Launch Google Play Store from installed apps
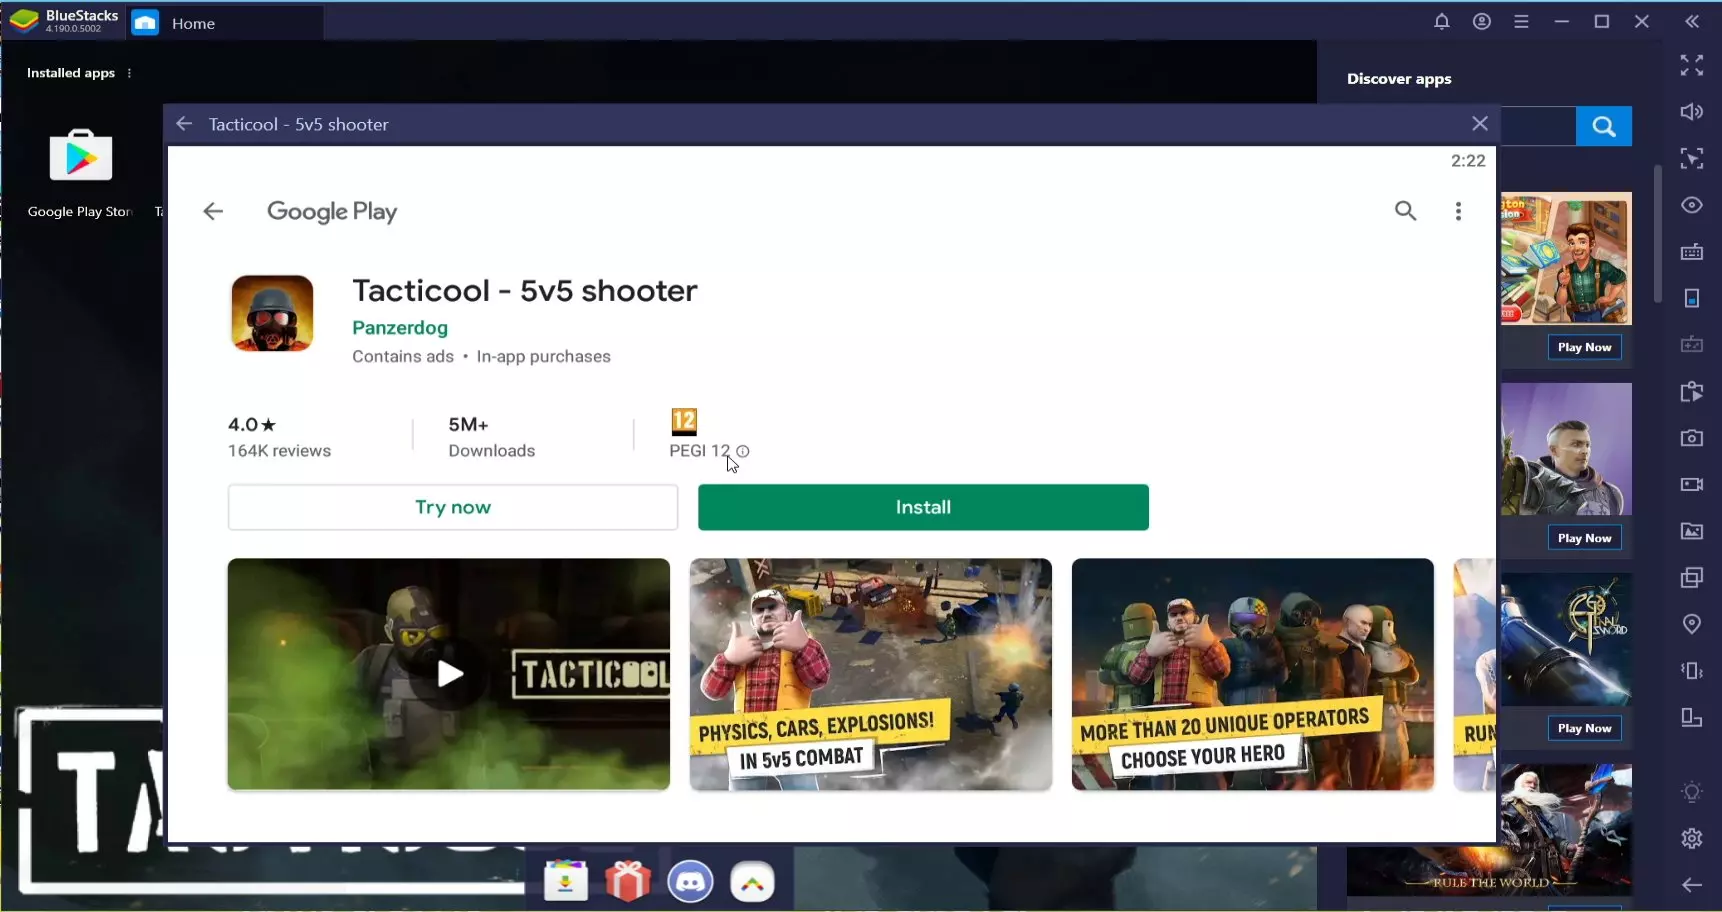The image size is (1722, 912). 81,170
